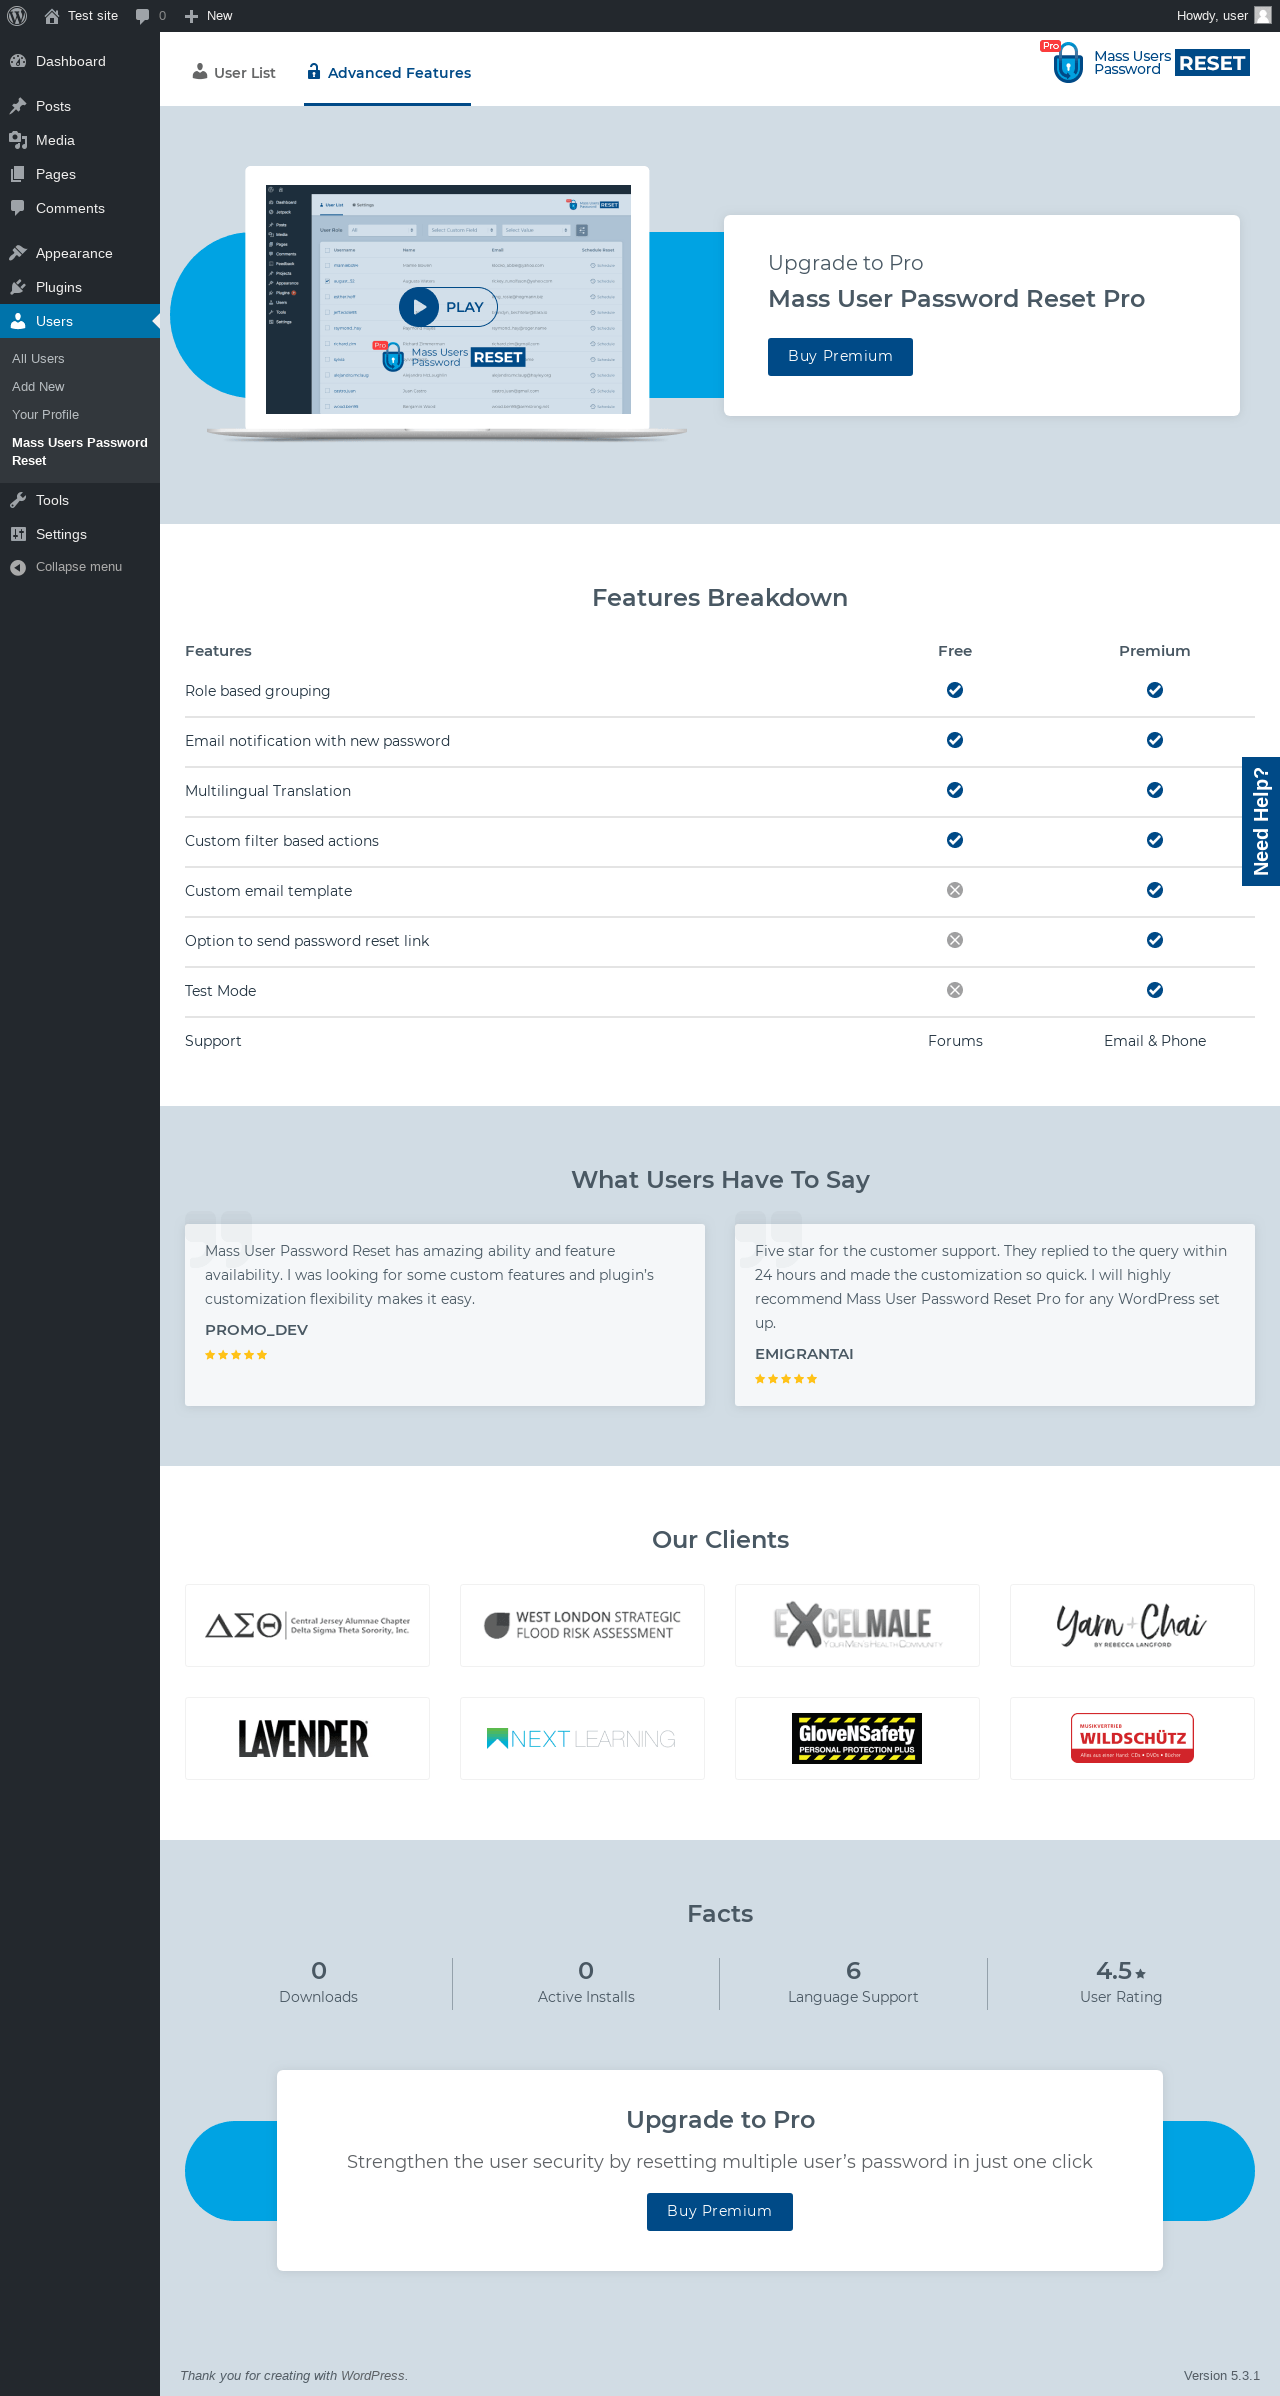The image size is (1280, 2396).
Task: Click the PROMO_DEV five-star rating
Action: (x=236, y=1355)
